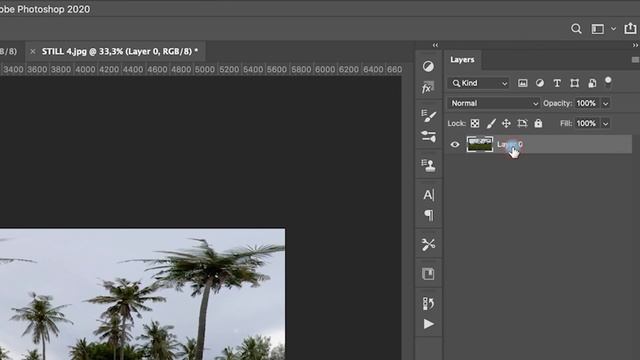Expand the workspace switcher dropdown arrow
This screenshot has height=360, width=640.
[x=613, y=29]
